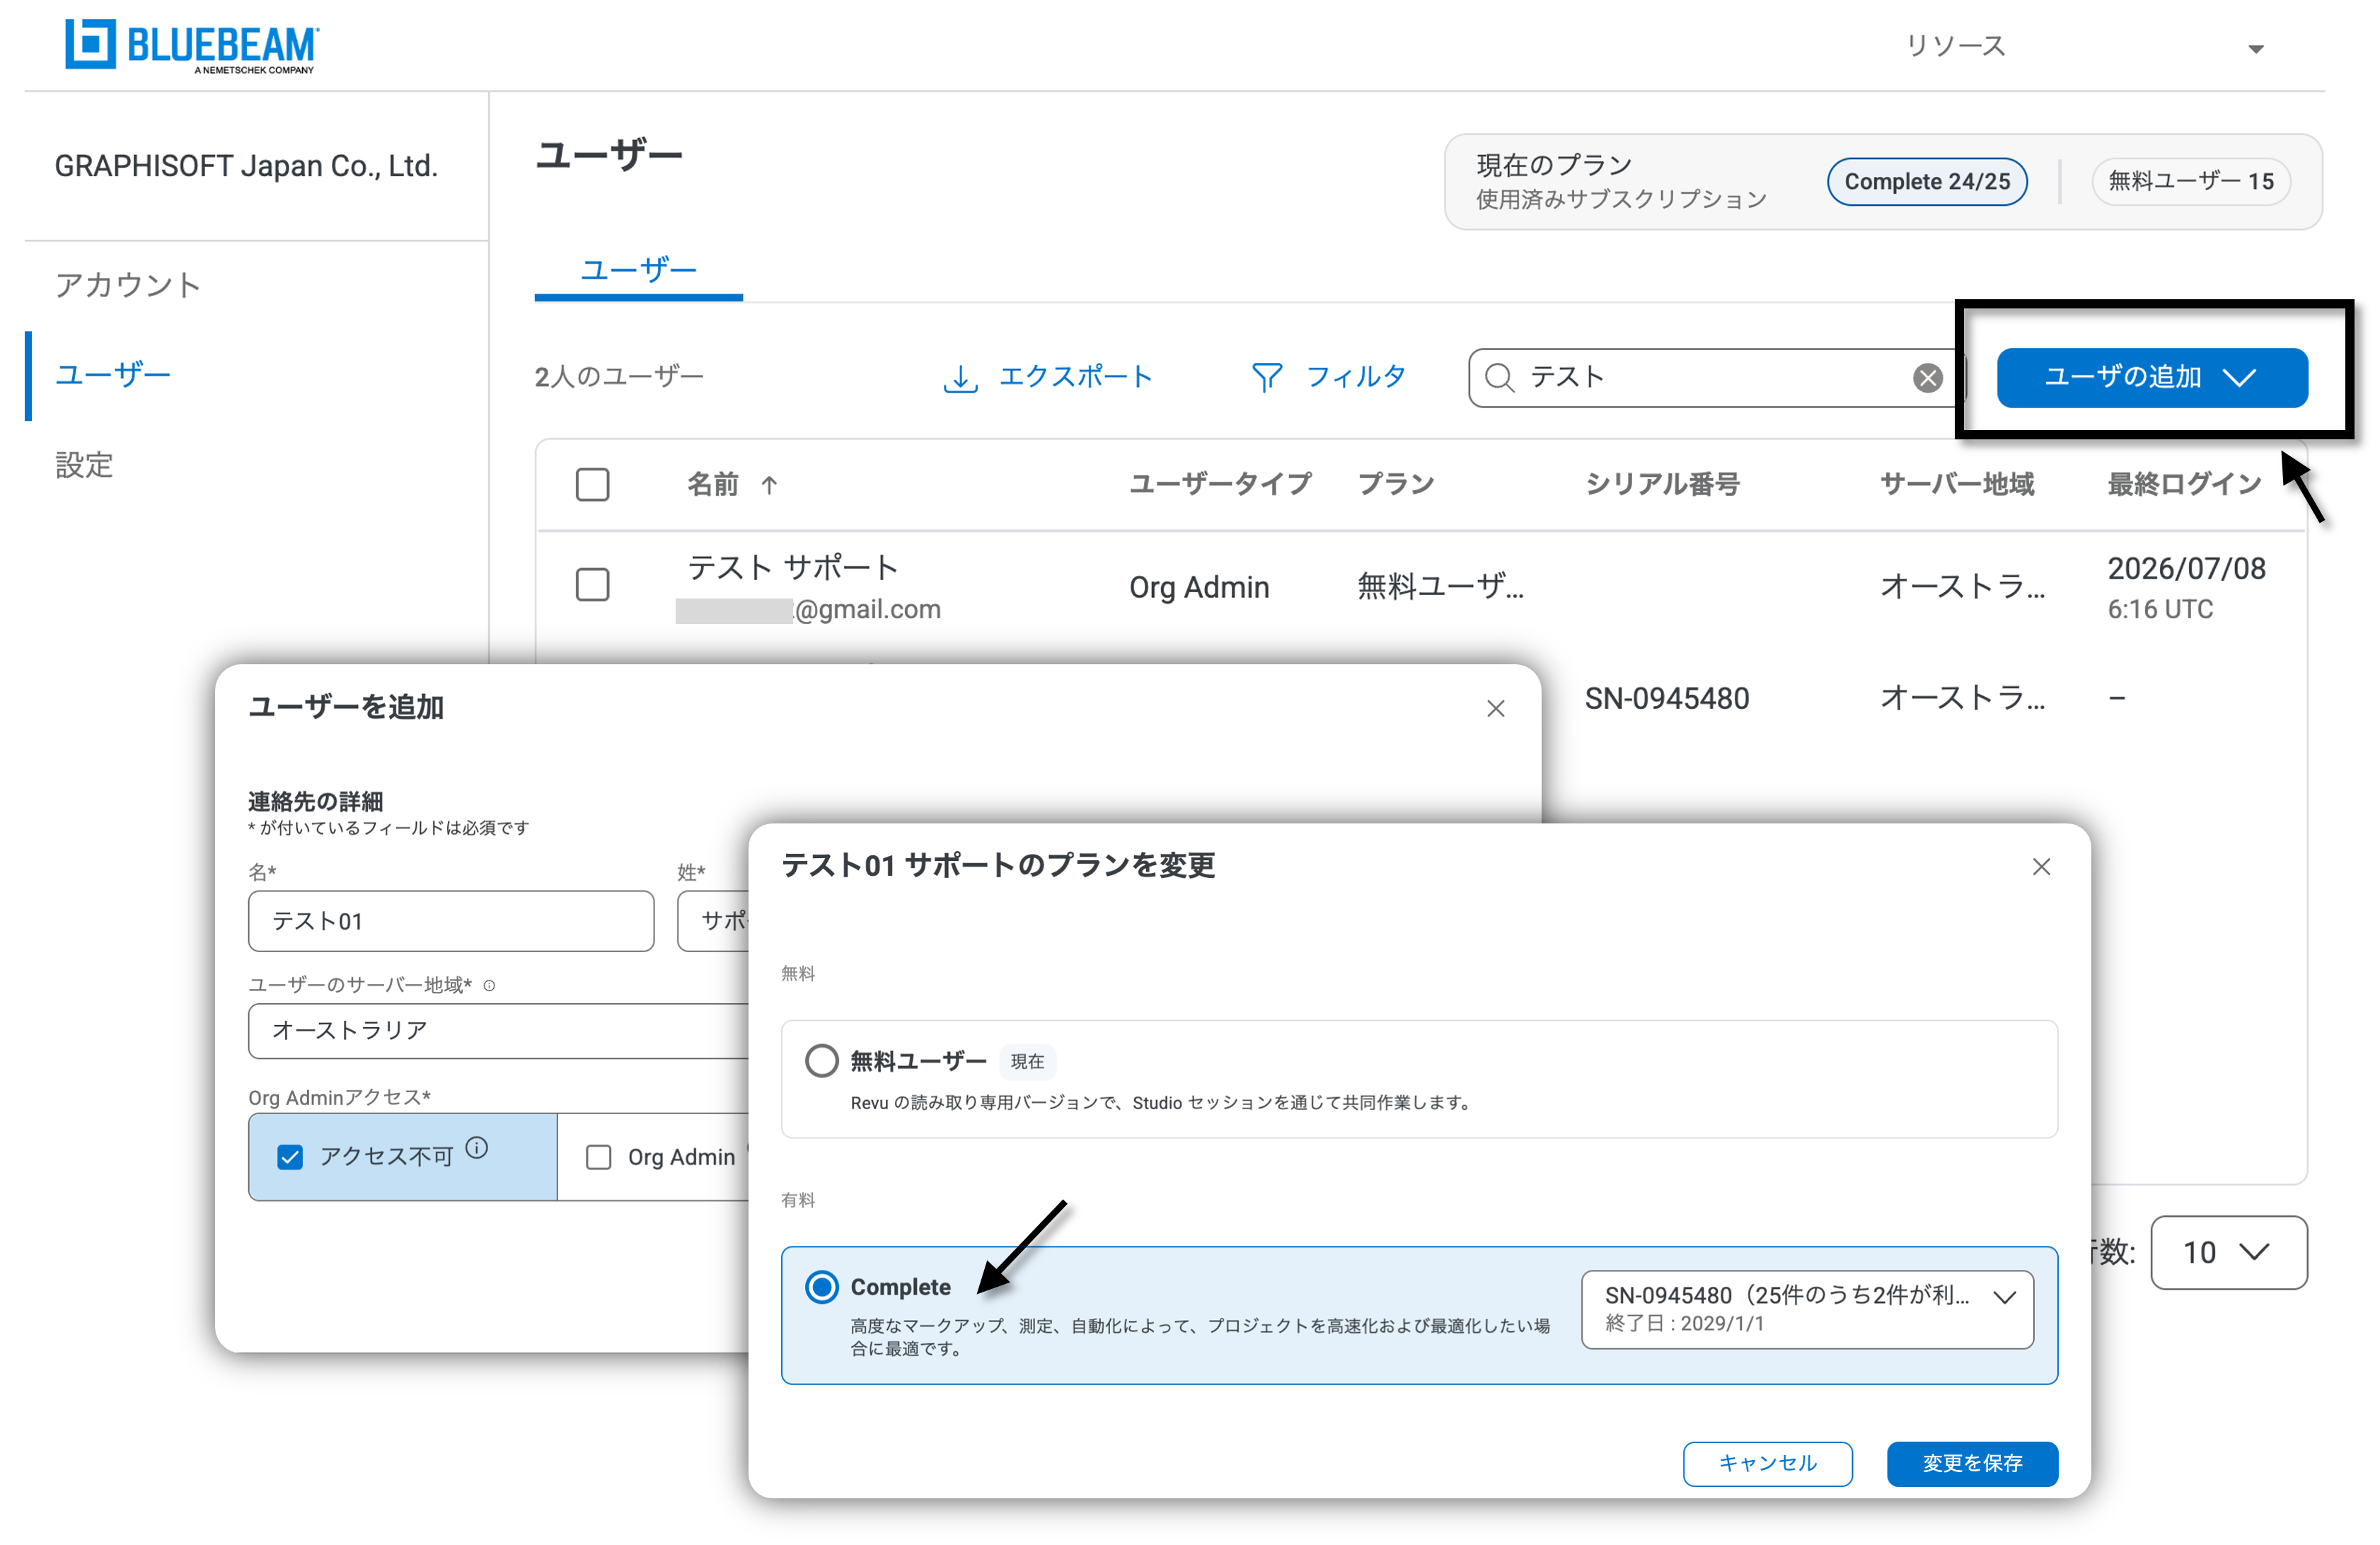Toggle the select-all users checkbox
The image size is (2380, 1545).
click(592, 485)
